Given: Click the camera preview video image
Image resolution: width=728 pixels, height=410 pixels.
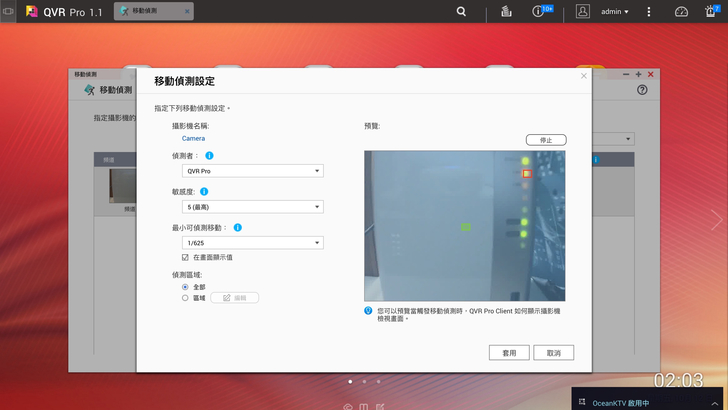Looking at the screenshot, I should 464,225.
